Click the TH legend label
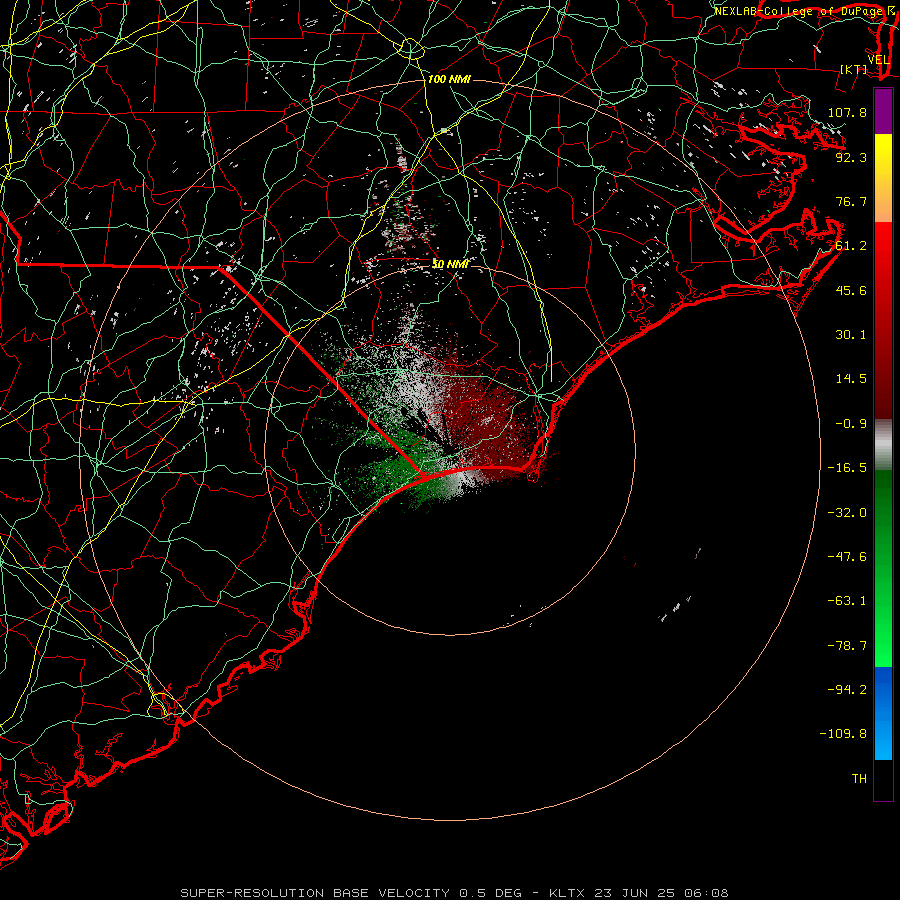 (x=859, y=779)
